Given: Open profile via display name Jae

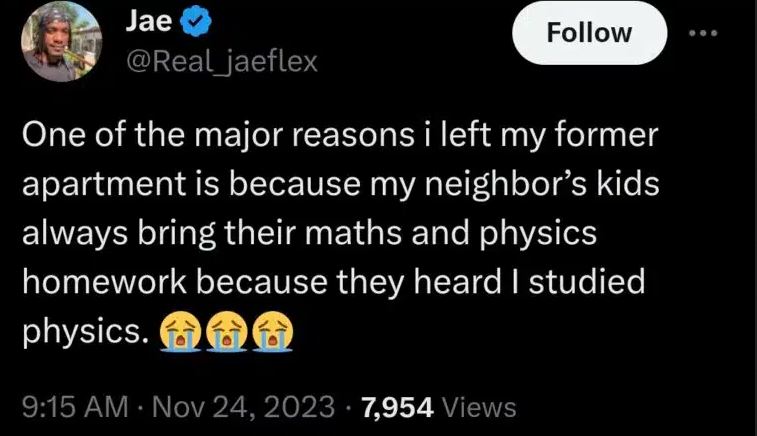Looking at the screenshot, I should coord(139,21).
